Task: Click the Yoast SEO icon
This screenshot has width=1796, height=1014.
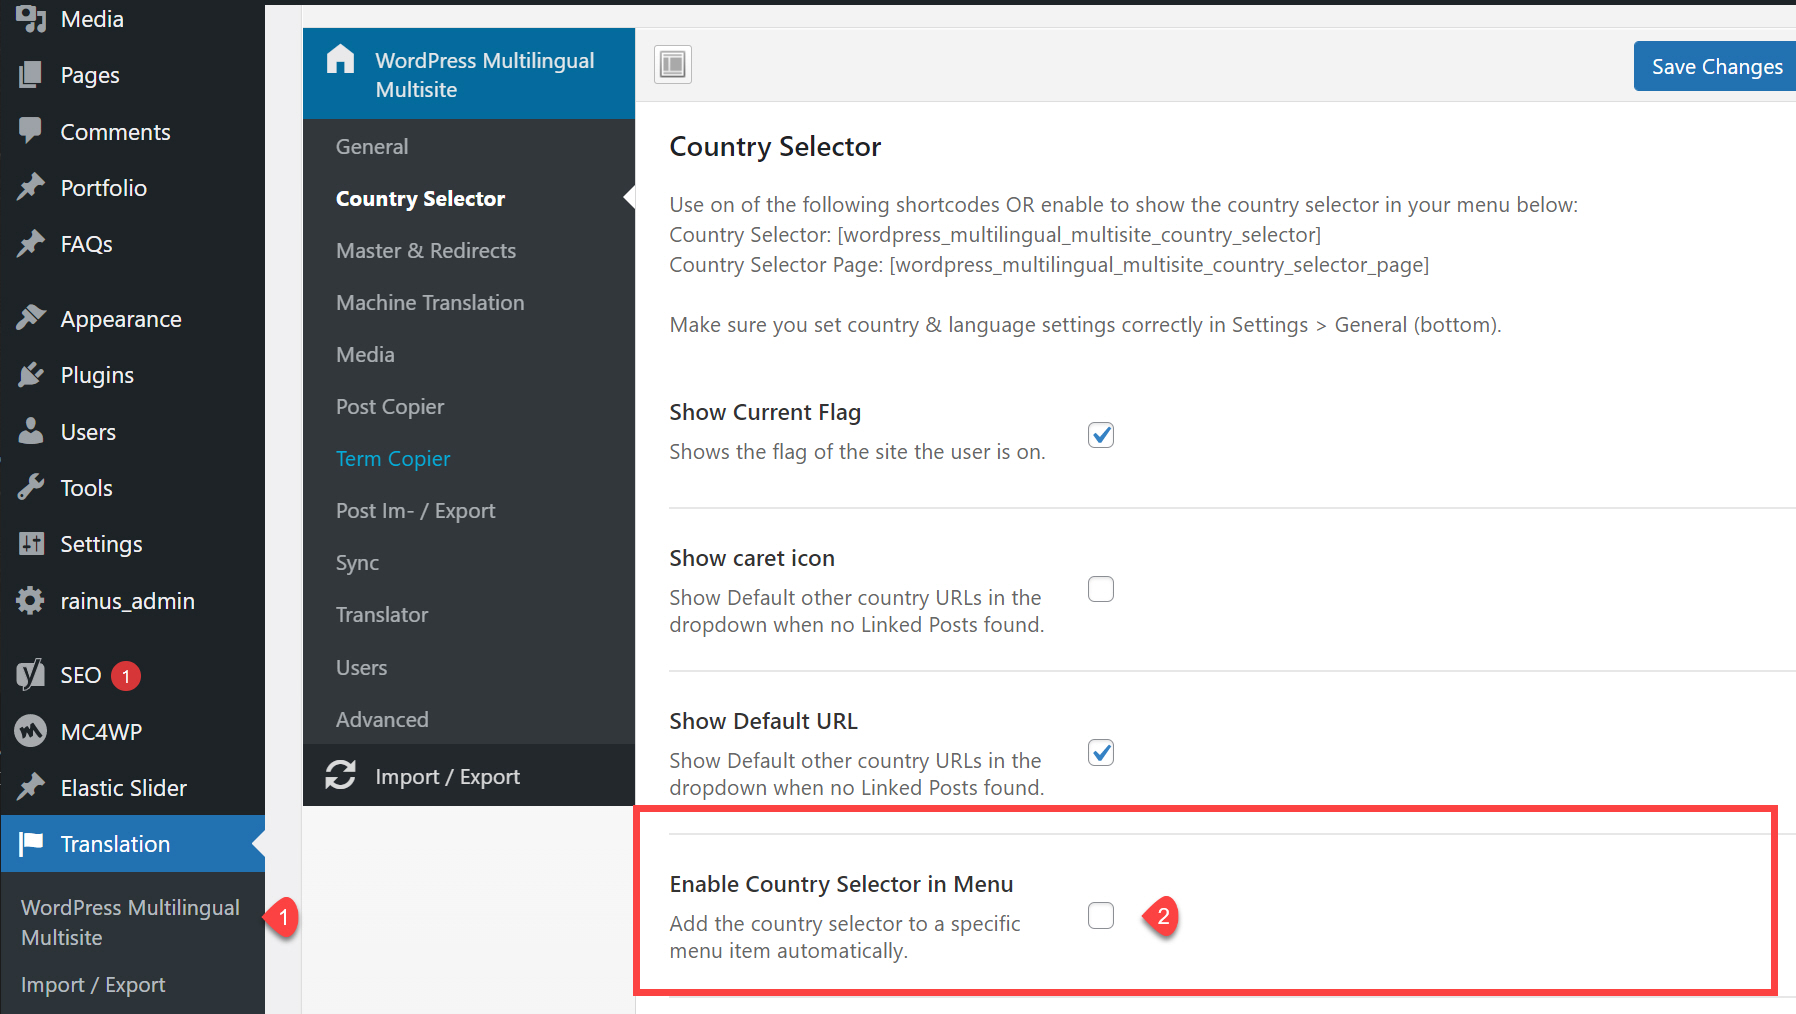Action: pyautogui.click(x=31, y=674)
